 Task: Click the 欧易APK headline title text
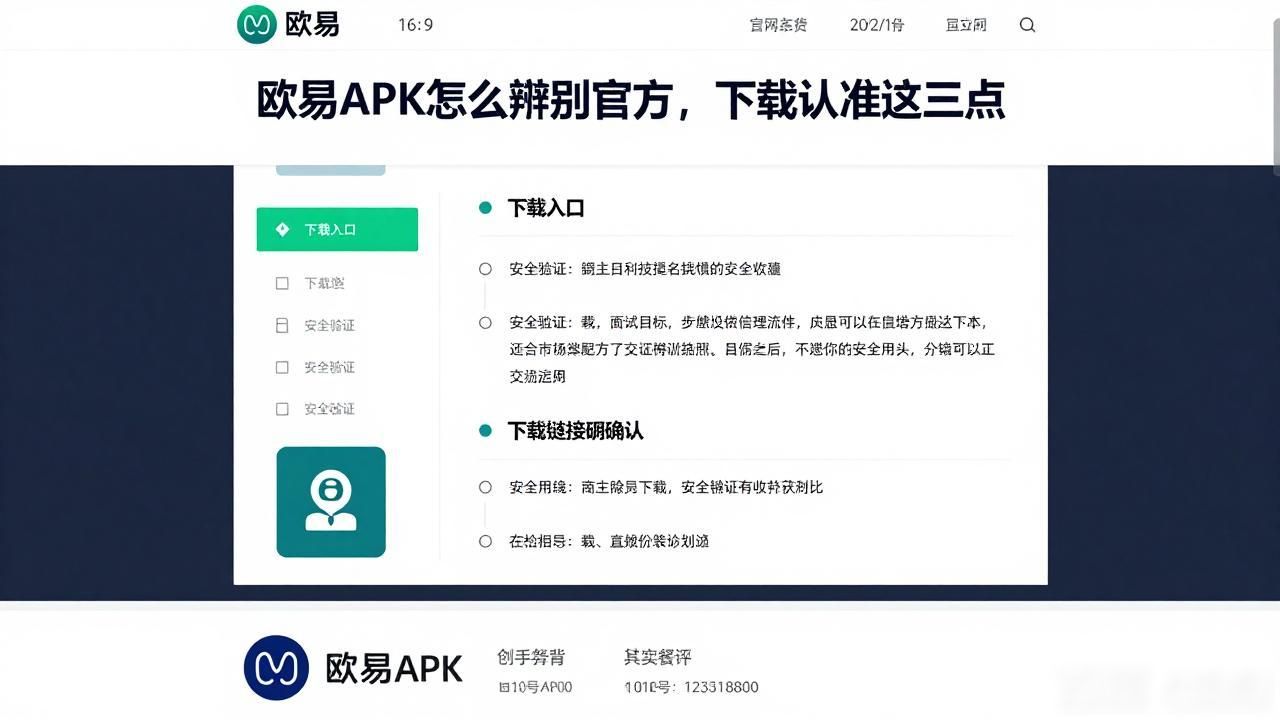631,102
